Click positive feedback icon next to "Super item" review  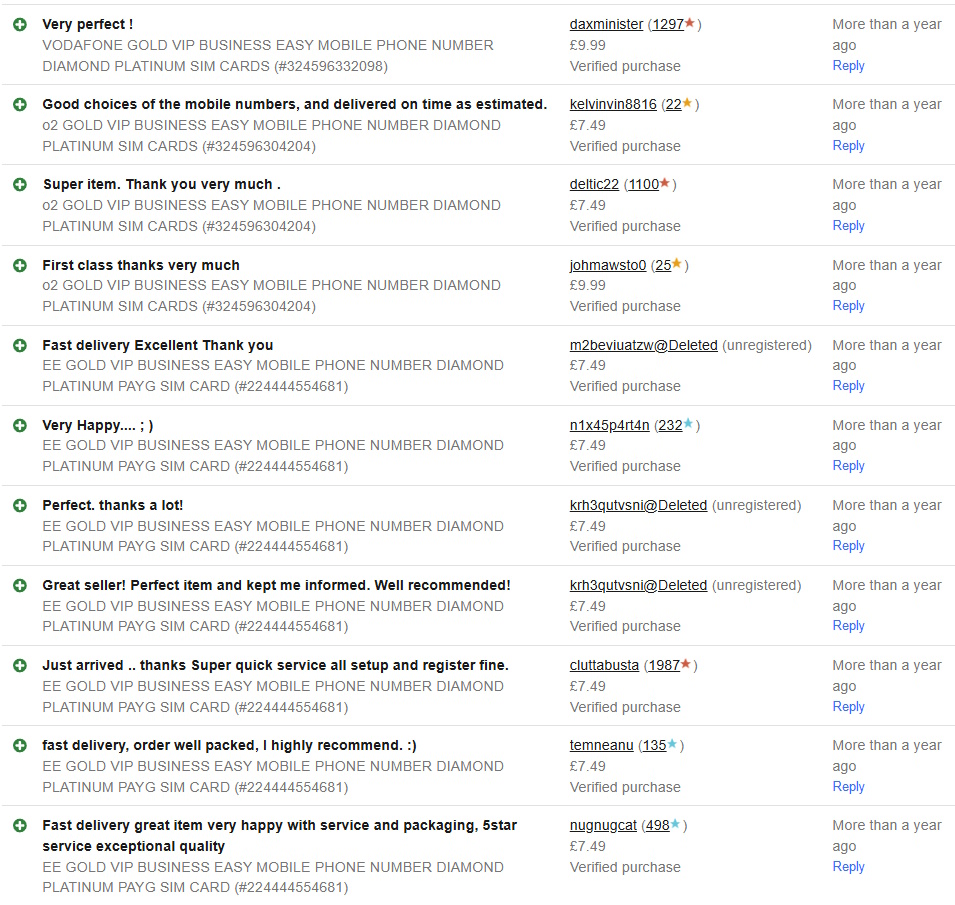[20, 185]
